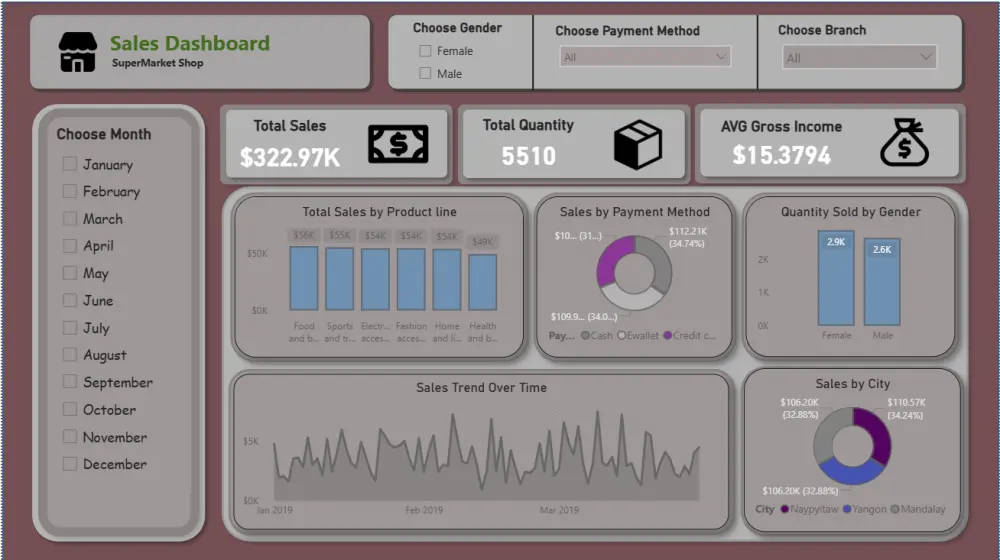1000x560 pixels.
Task: Check the April month filter
Action: 70,246
